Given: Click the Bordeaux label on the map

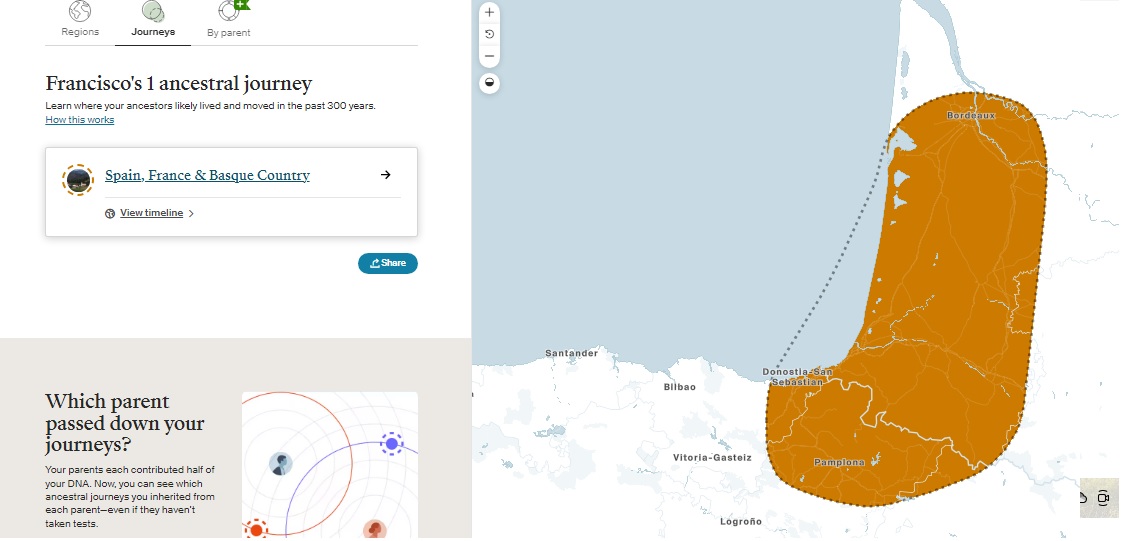Looking at the screenshot, I should click(x=971, y=115).
